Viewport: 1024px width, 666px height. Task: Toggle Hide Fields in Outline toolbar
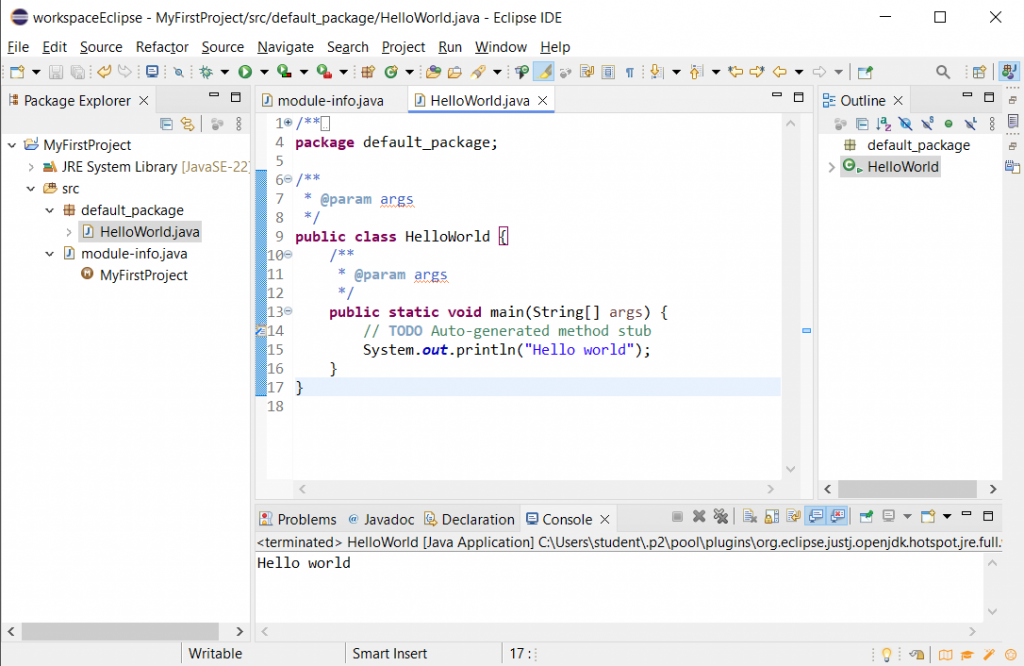click(x=905, y=124)
